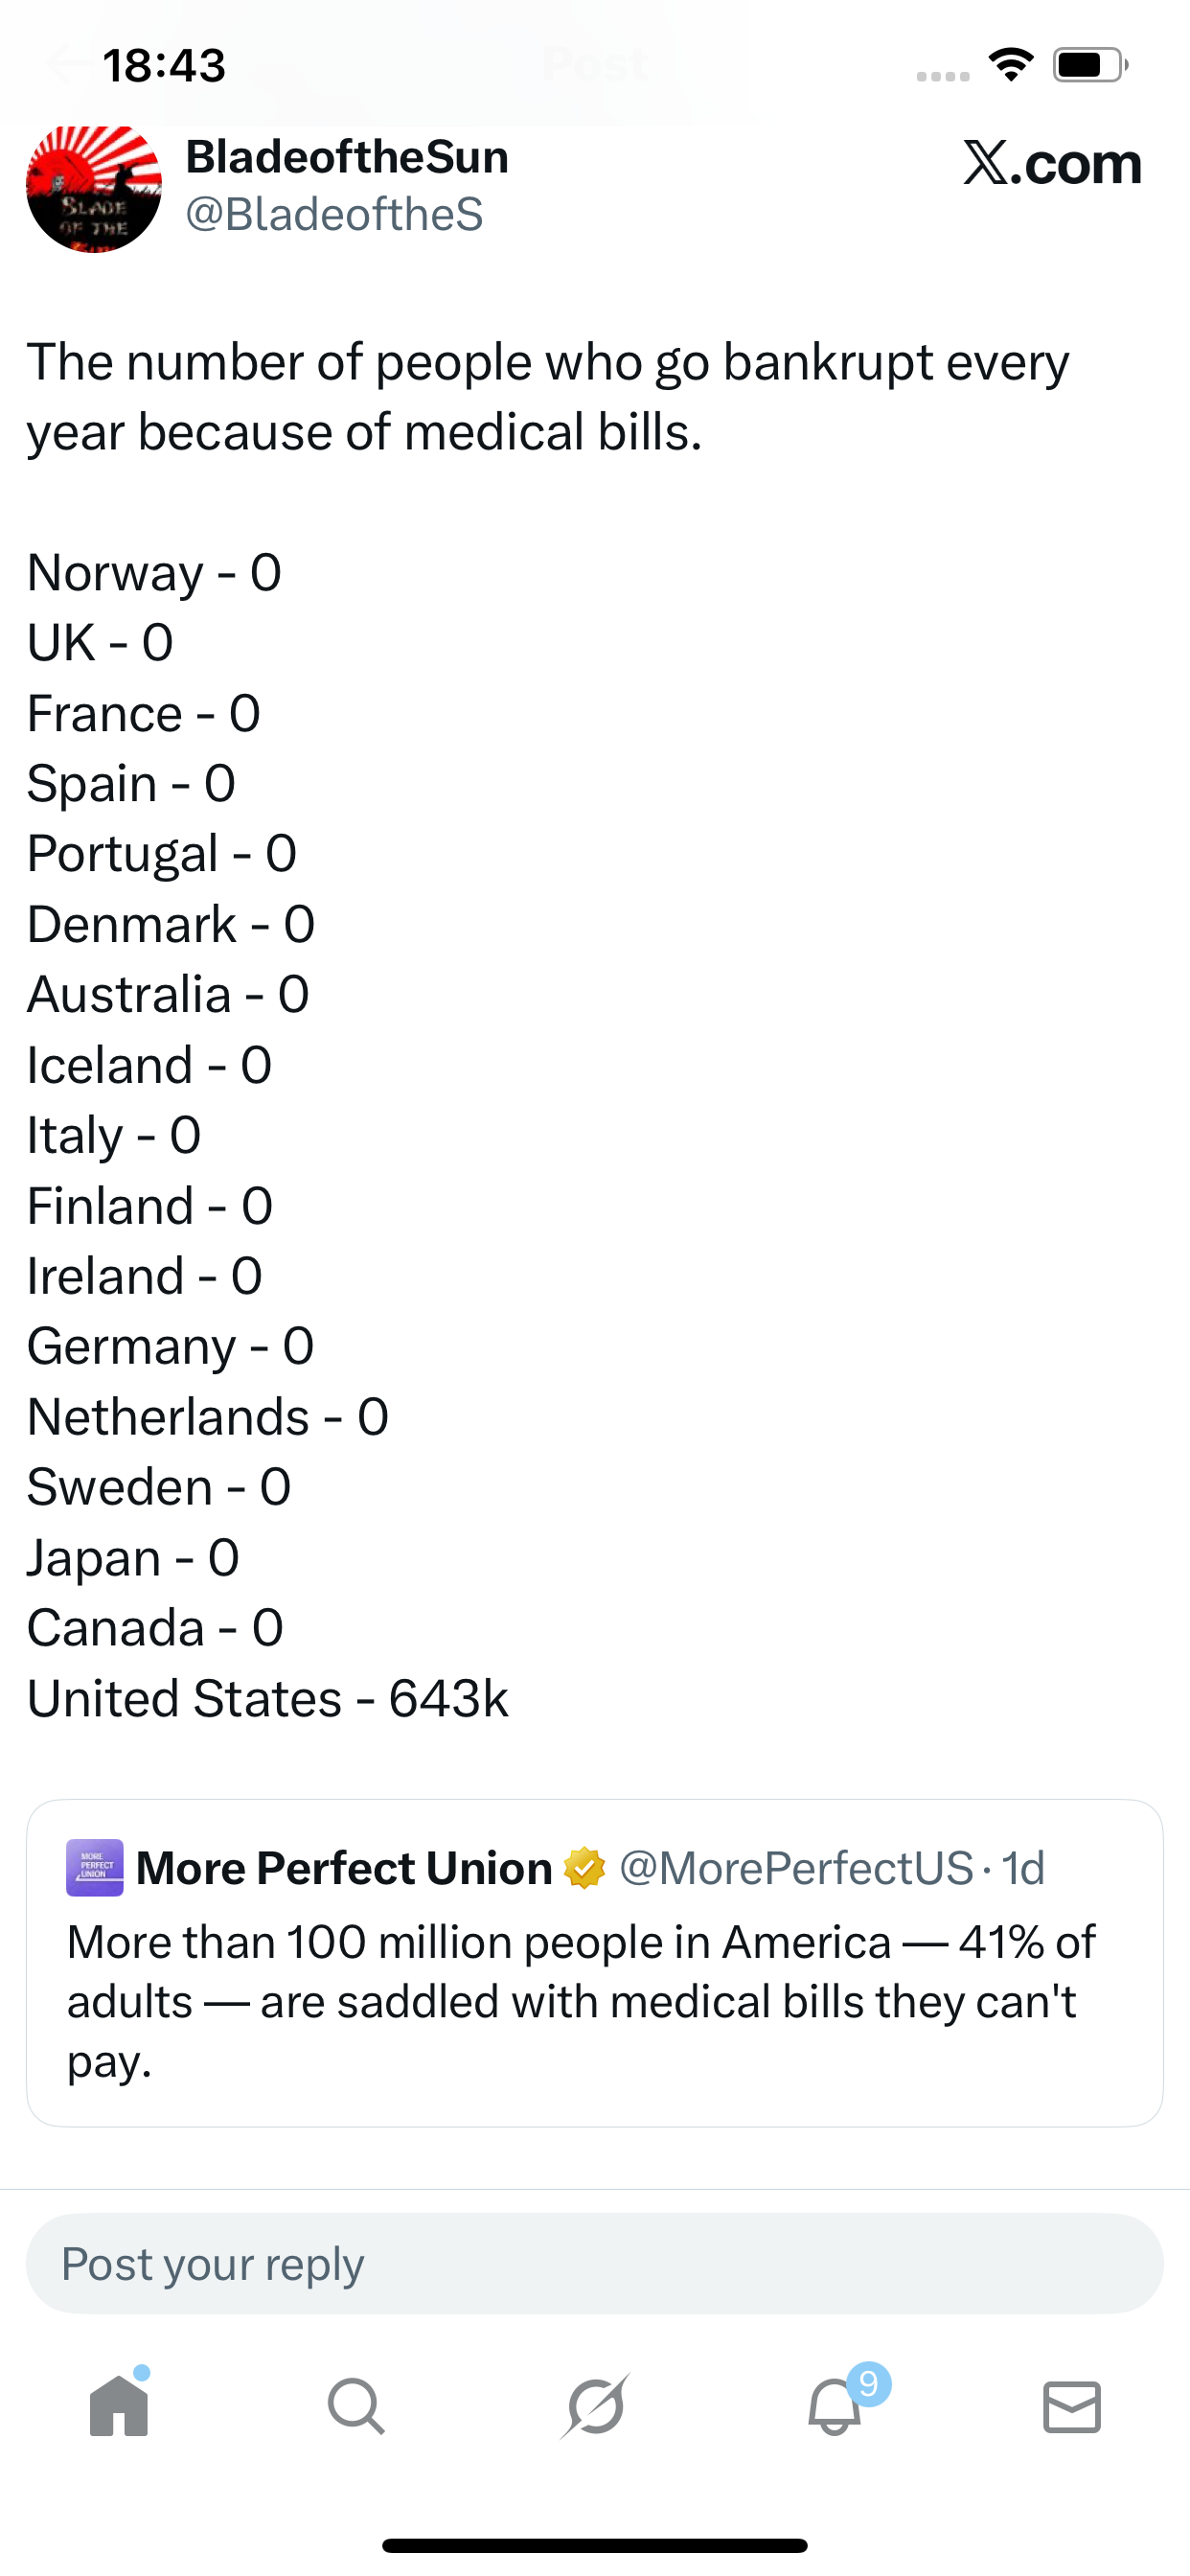Tap the gold verified badge
This screenshot has width=1190, height=2576.
coord(584,1868)
